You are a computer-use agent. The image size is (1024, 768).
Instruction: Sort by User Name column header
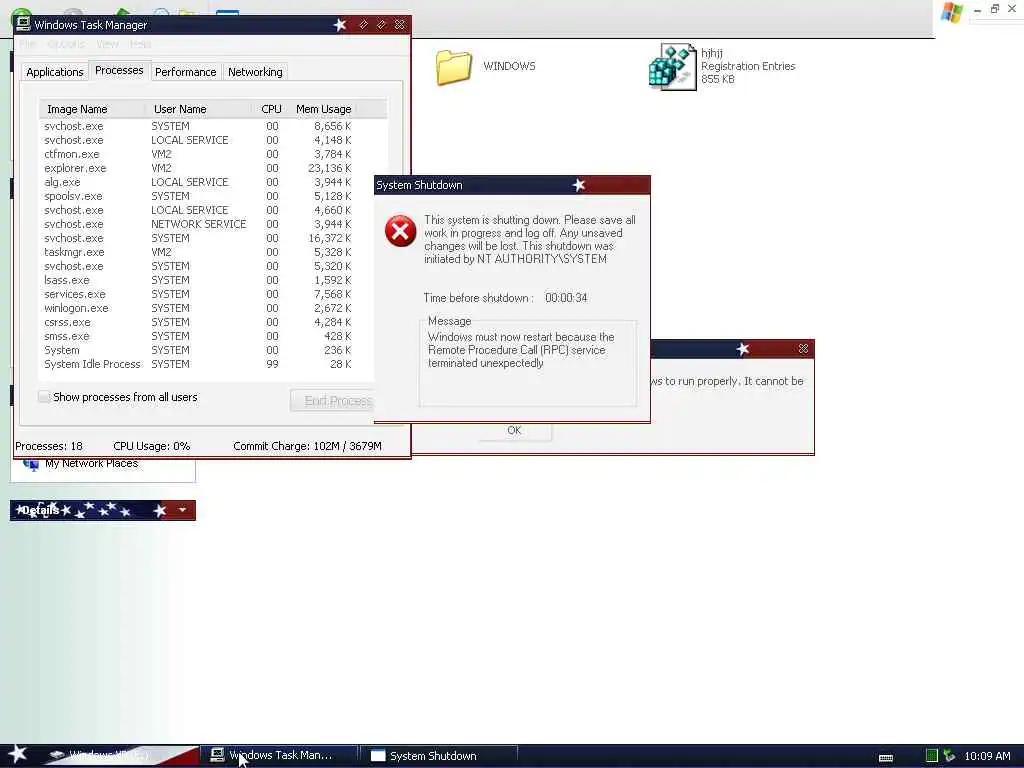[x=199, y=109]
